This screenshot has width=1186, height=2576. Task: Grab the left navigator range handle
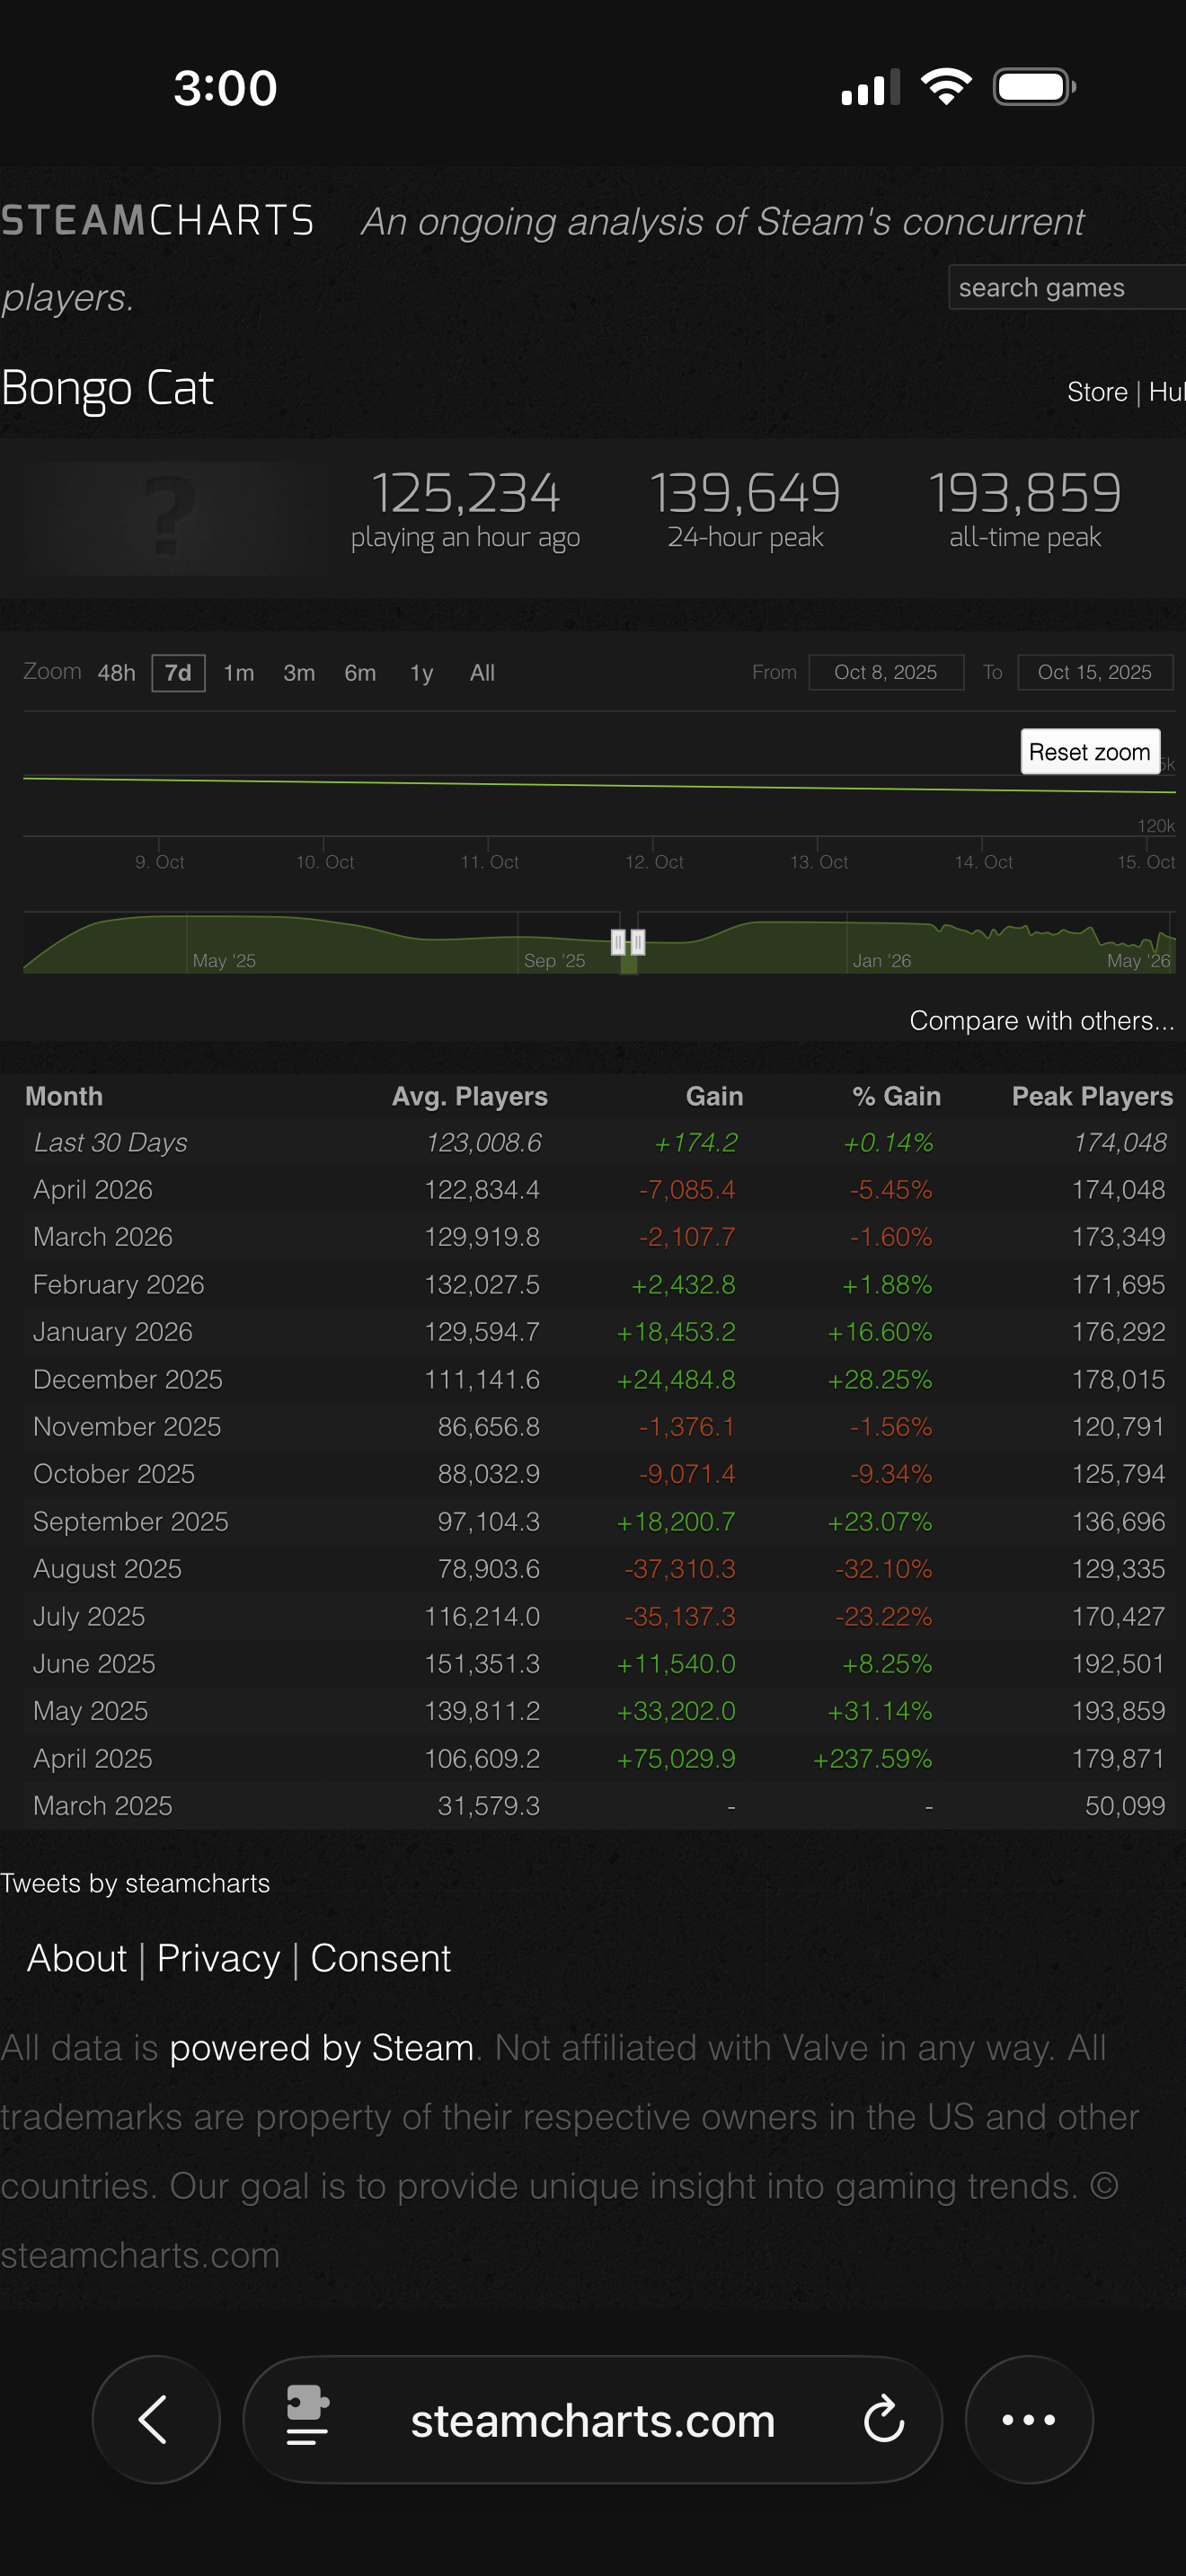pos(618,941)
